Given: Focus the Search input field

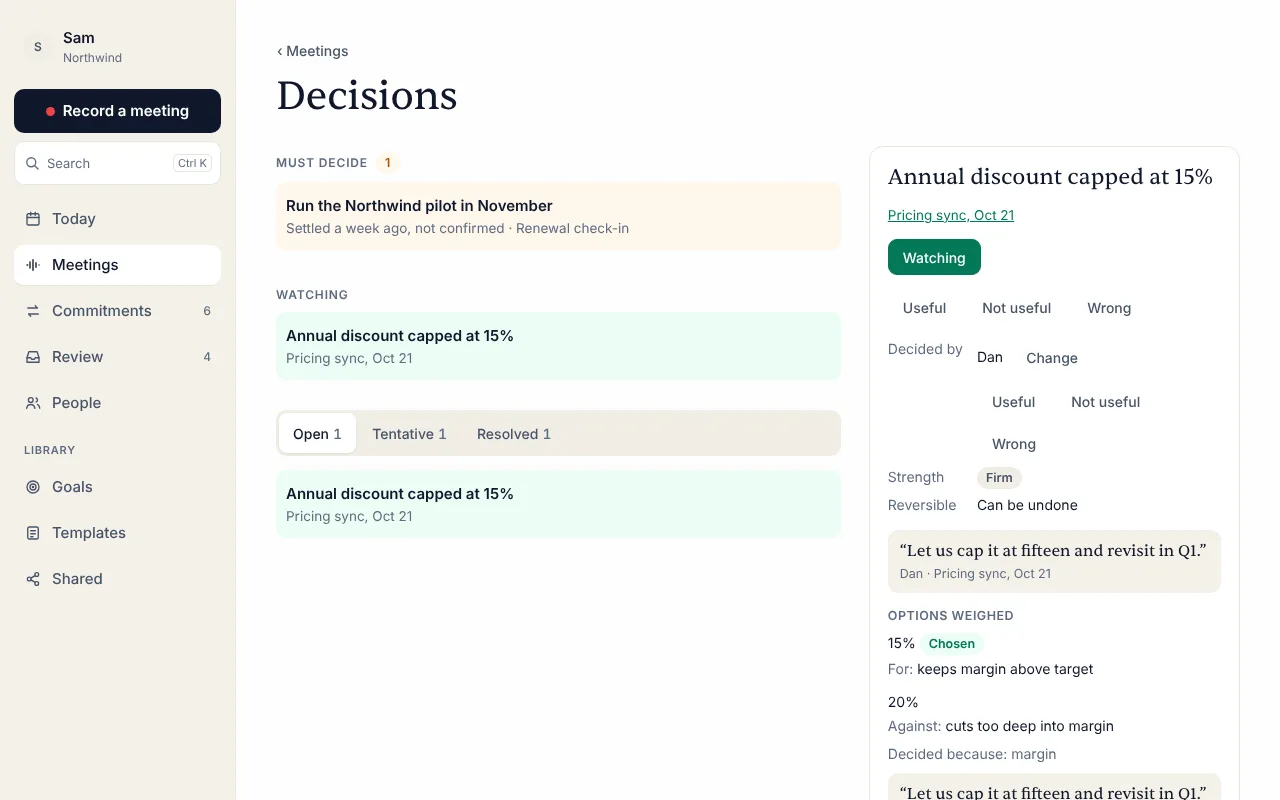Looking at the screenshot, I should tap(117, 163).
